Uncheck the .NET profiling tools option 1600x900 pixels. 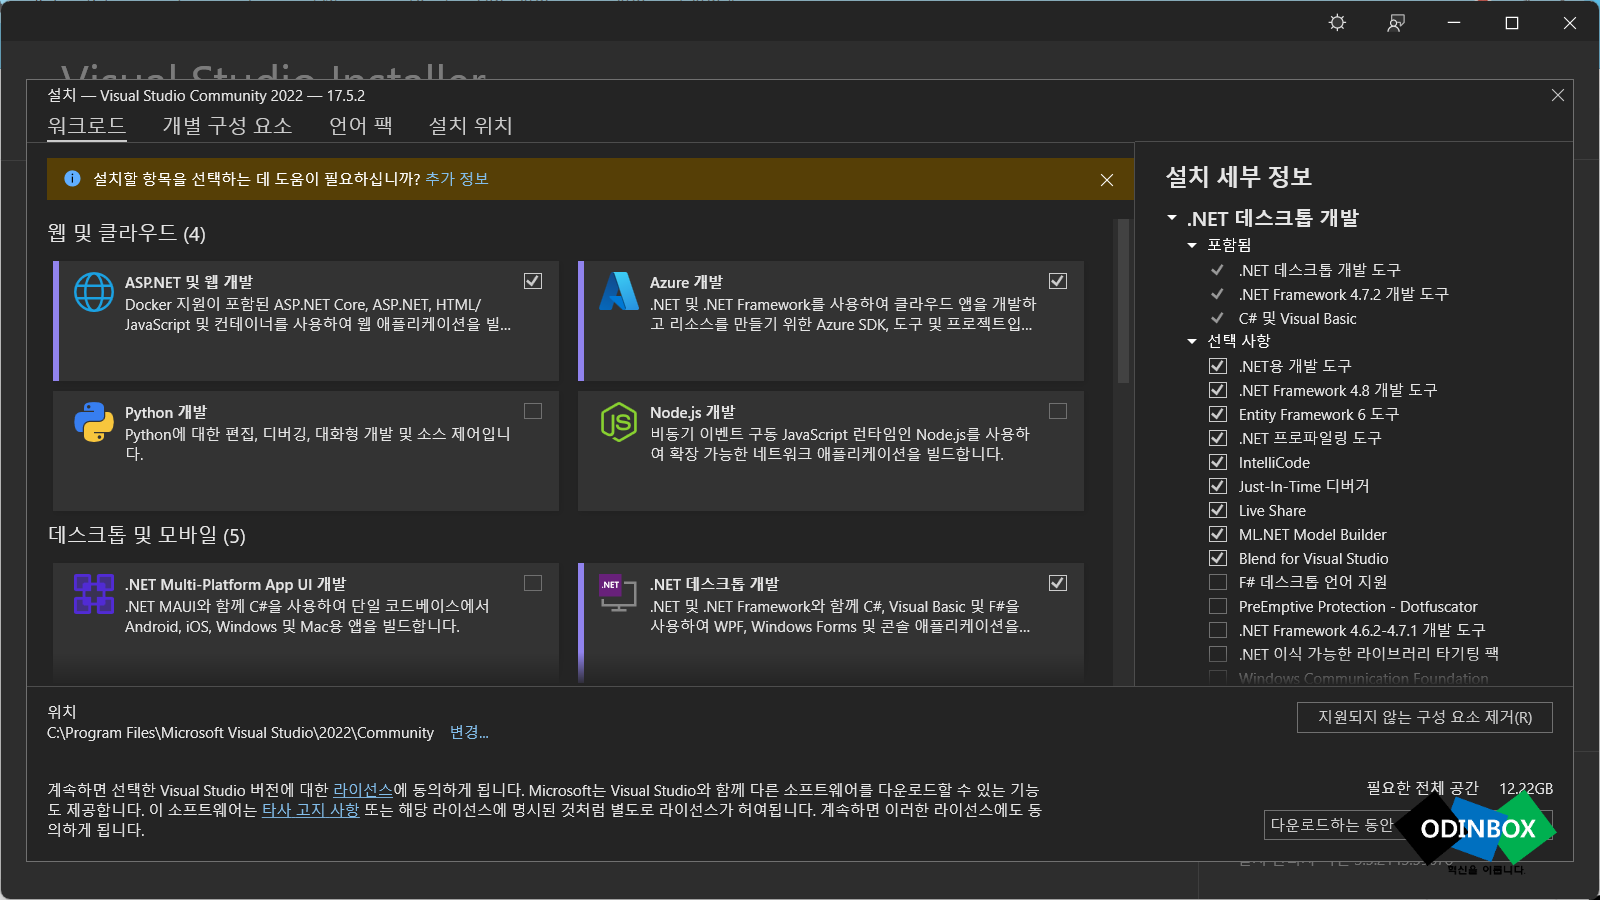[1218, 438]
